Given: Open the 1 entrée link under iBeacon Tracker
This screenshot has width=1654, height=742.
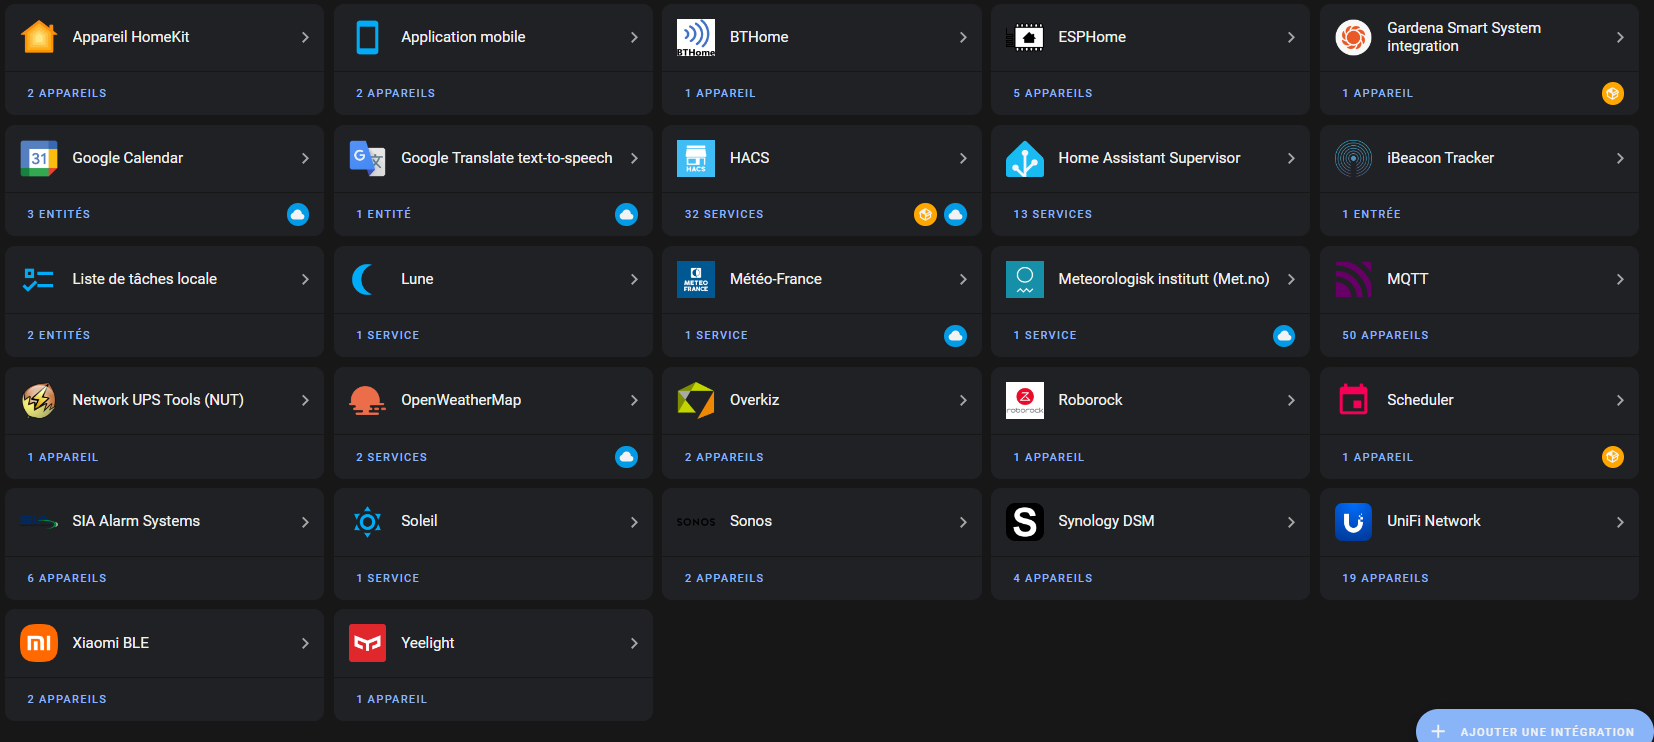Looking at the screenshot, I should click(1371, 214).
